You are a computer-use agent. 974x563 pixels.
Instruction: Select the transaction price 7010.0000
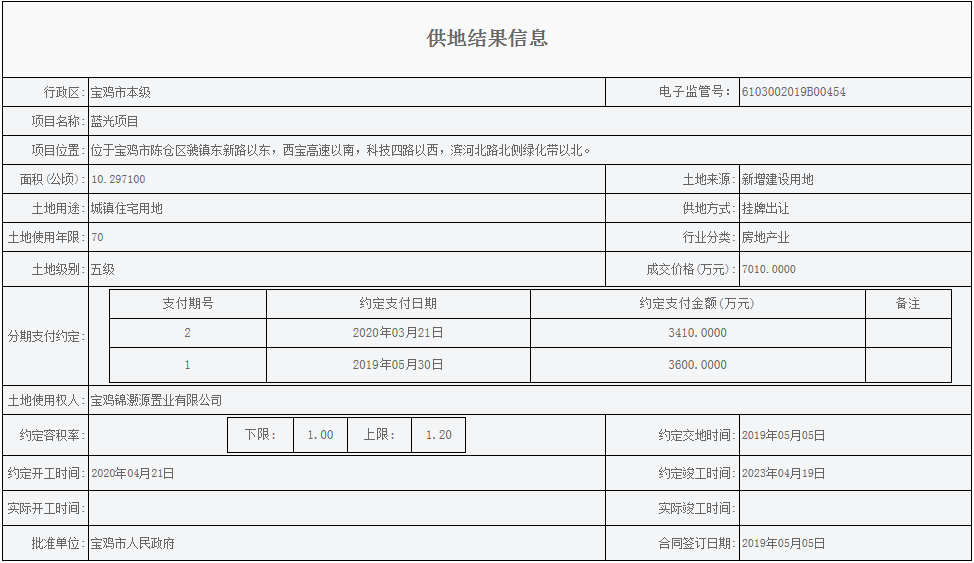click(x=769, y=269)
